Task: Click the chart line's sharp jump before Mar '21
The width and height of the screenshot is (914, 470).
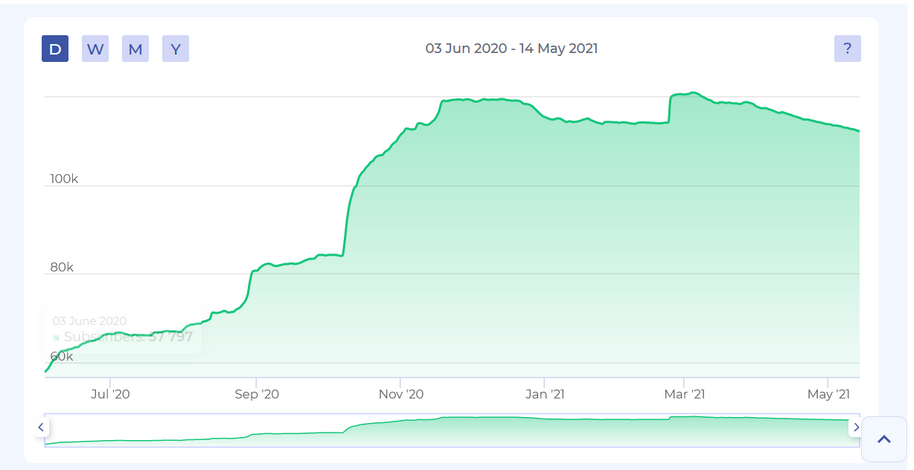Action: point(670,108)
